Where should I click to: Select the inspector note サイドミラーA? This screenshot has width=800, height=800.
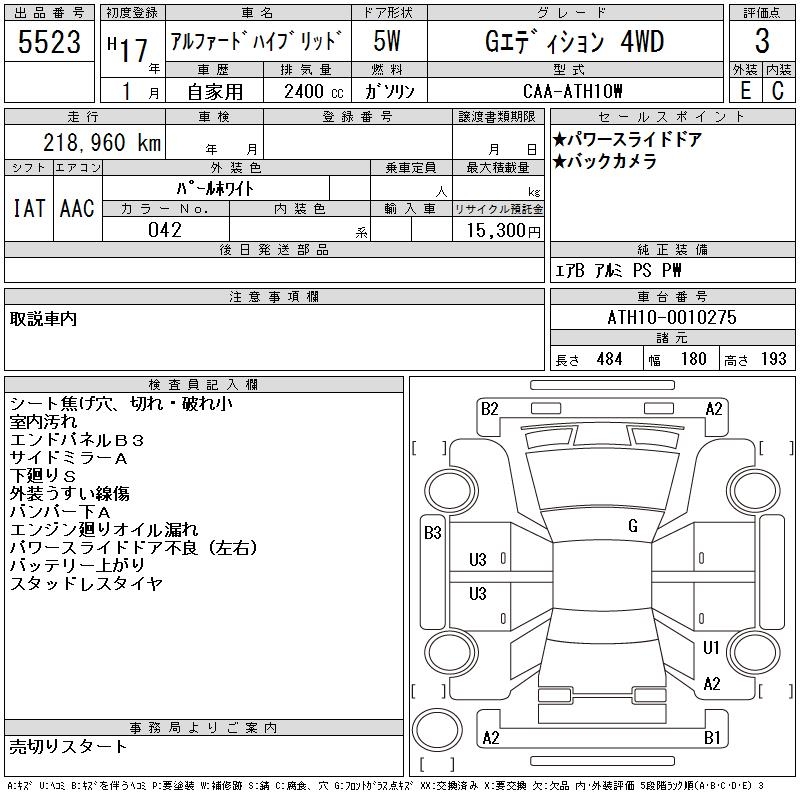[x=68, y=458]
